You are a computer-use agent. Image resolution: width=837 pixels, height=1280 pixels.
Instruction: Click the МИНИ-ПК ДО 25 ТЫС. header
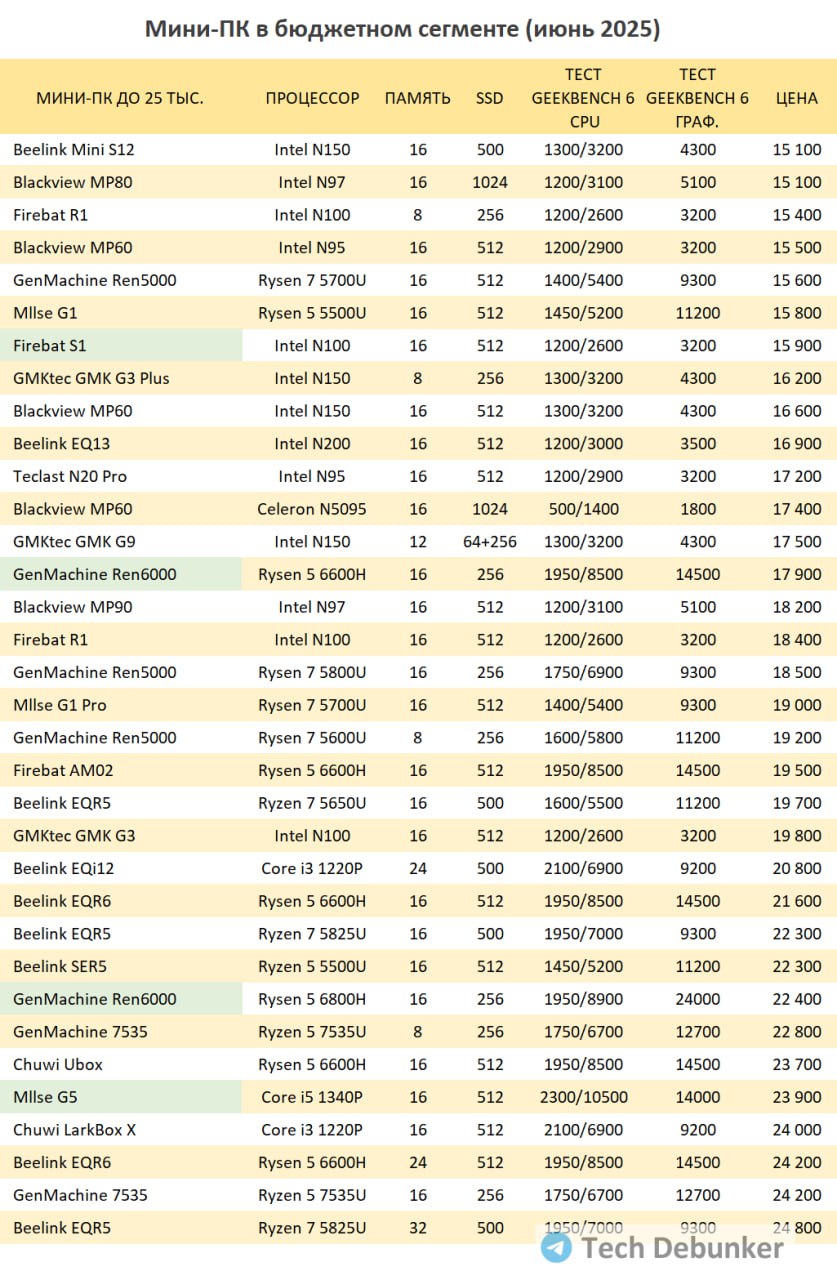(x=120, y=98)
